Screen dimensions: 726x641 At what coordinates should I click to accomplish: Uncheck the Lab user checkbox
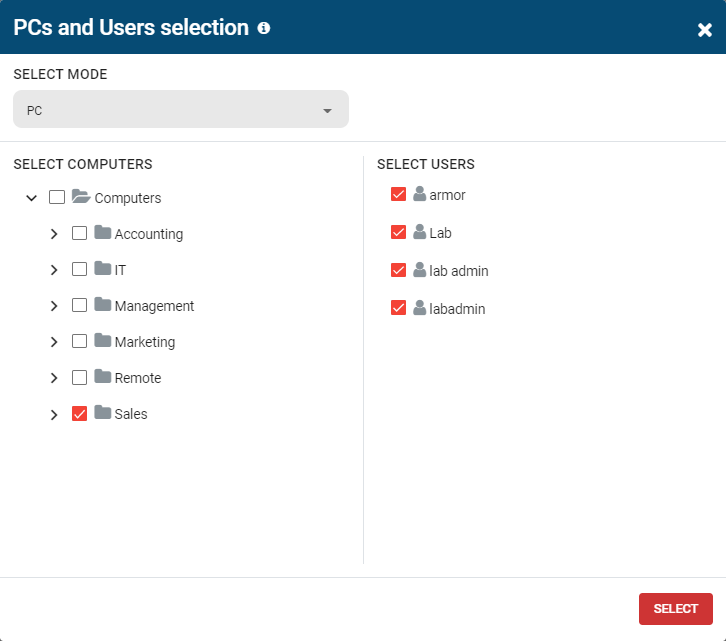(398, 232)
